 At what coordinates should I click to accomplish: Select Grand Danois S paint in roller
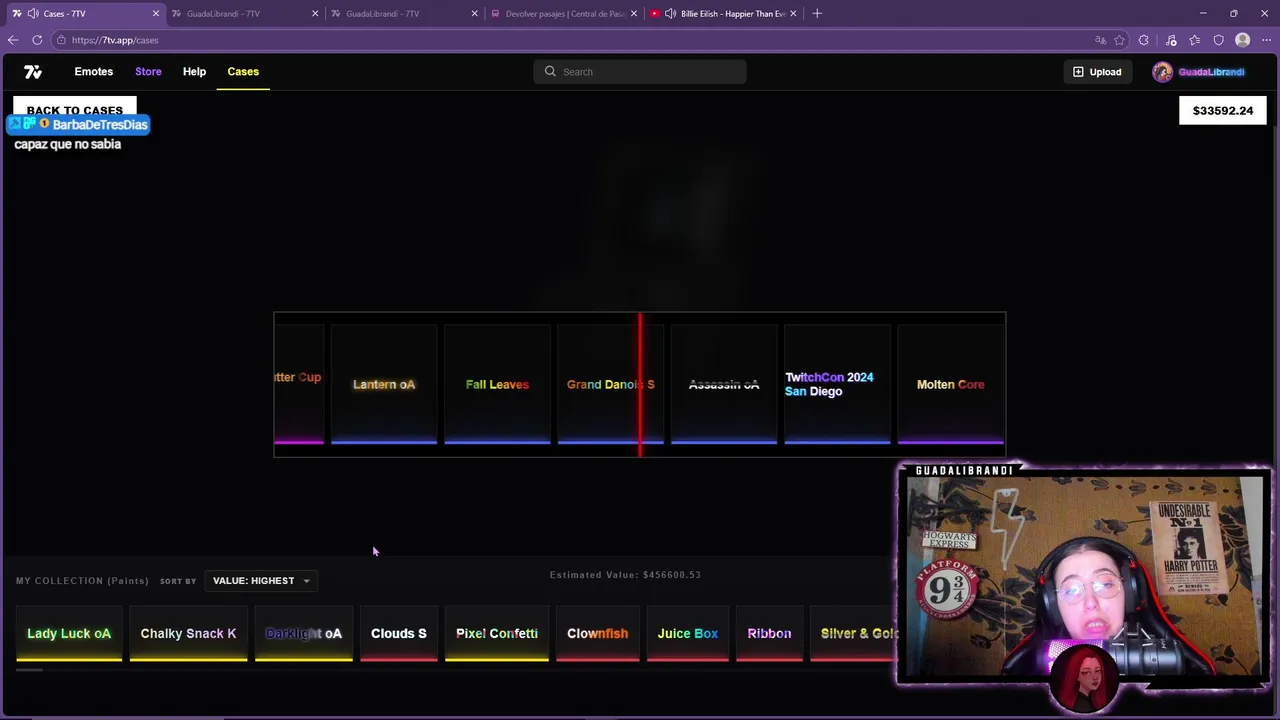tap(610, 385)
